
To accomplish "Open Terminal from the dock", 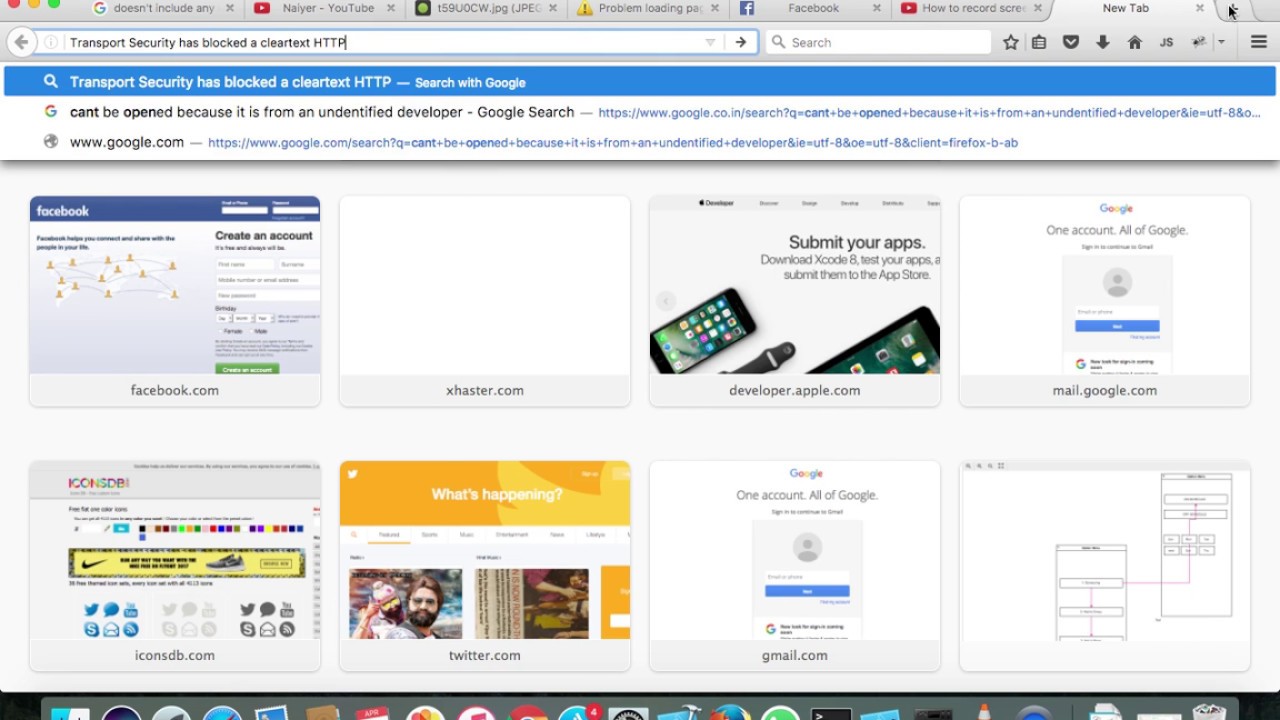I will (830, 712).
